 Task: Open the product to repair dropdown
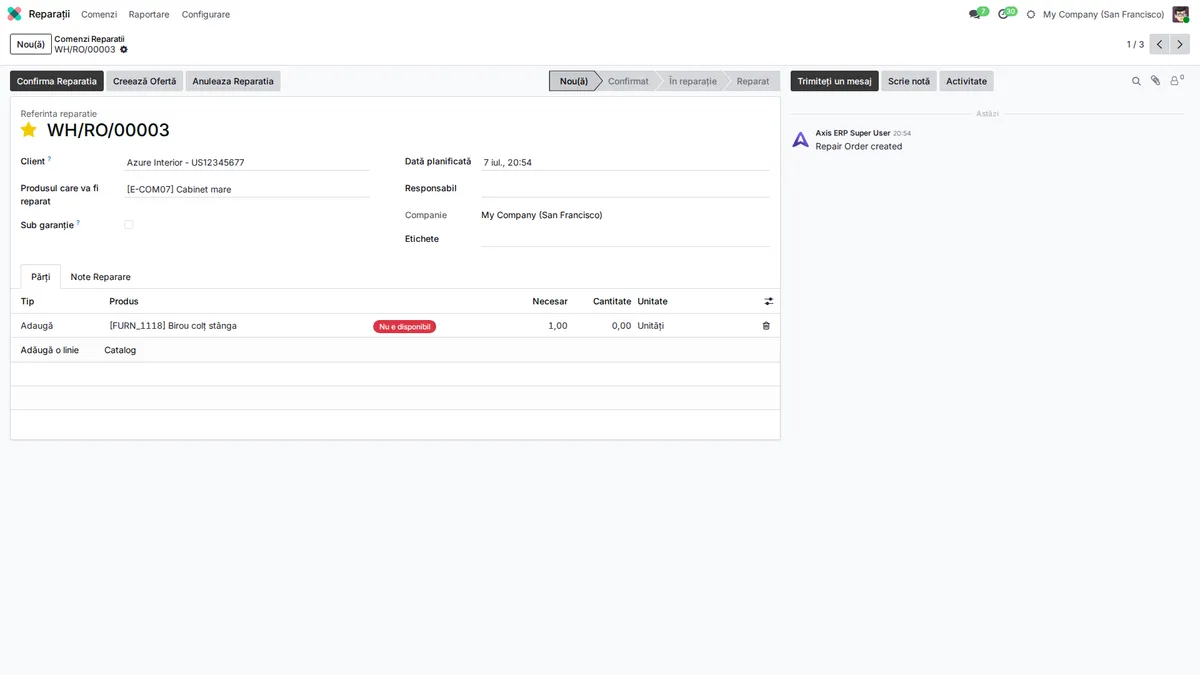click(x=247, y=189)
